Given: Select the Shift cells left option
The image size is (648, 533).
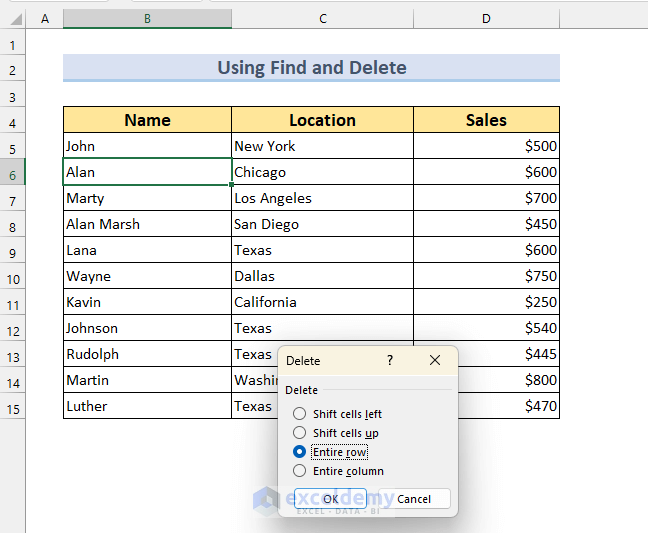Looking at the screenshot, I should click(x=300, y=414).
